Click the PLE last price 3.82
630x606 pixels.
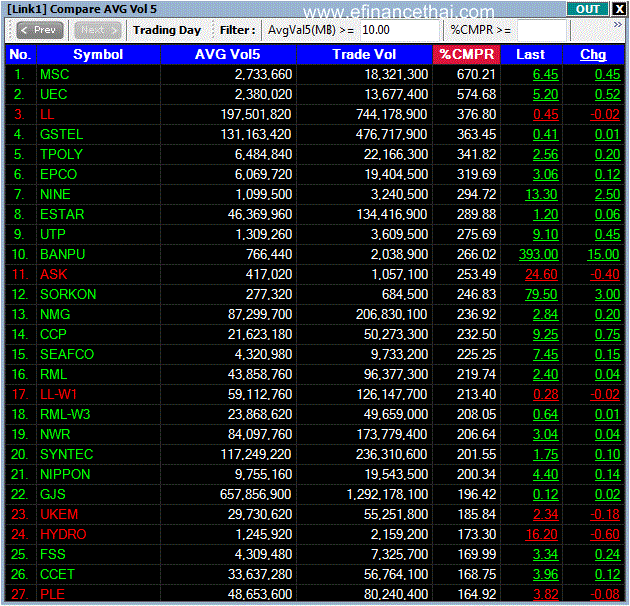546,594
